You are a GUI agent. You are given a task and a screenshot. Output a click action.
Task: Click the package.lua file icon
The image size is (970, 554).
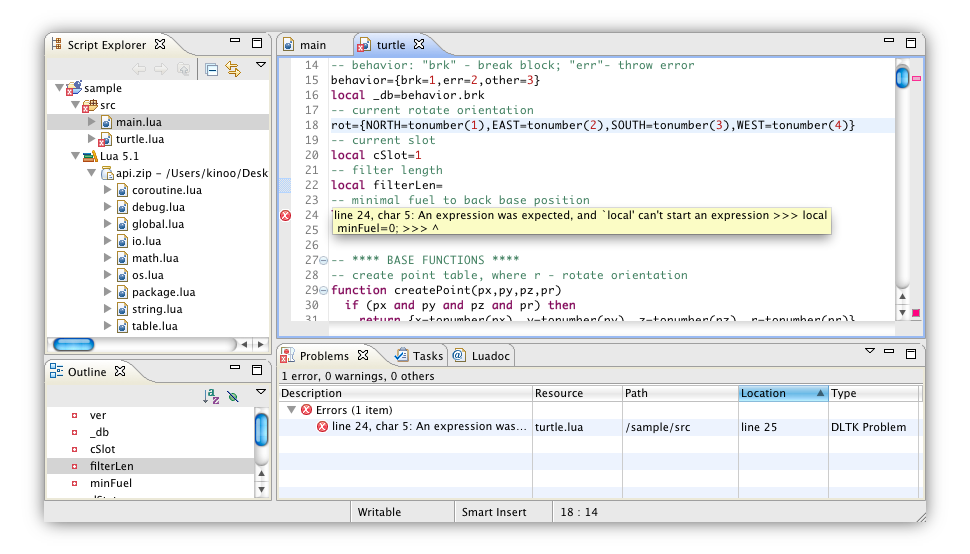pos(122,292)
